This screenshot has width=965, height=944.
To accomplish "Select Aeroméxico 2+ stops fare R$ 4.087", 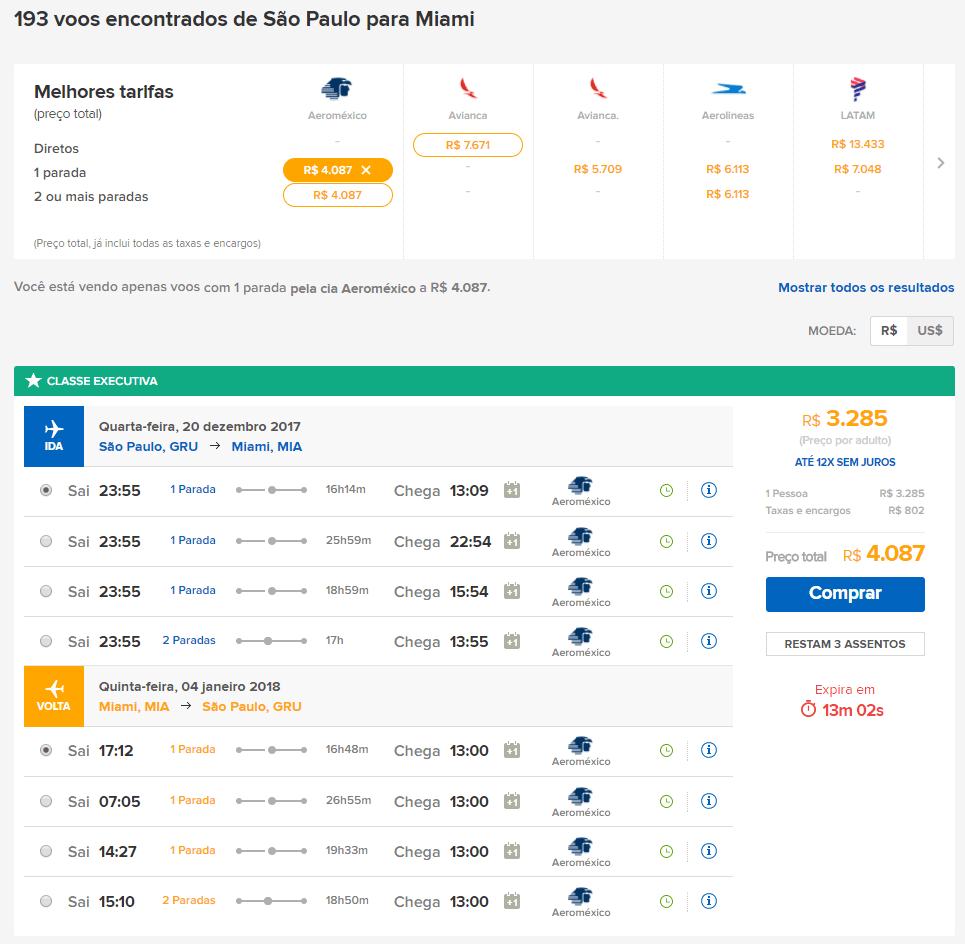I will (337, 195).
